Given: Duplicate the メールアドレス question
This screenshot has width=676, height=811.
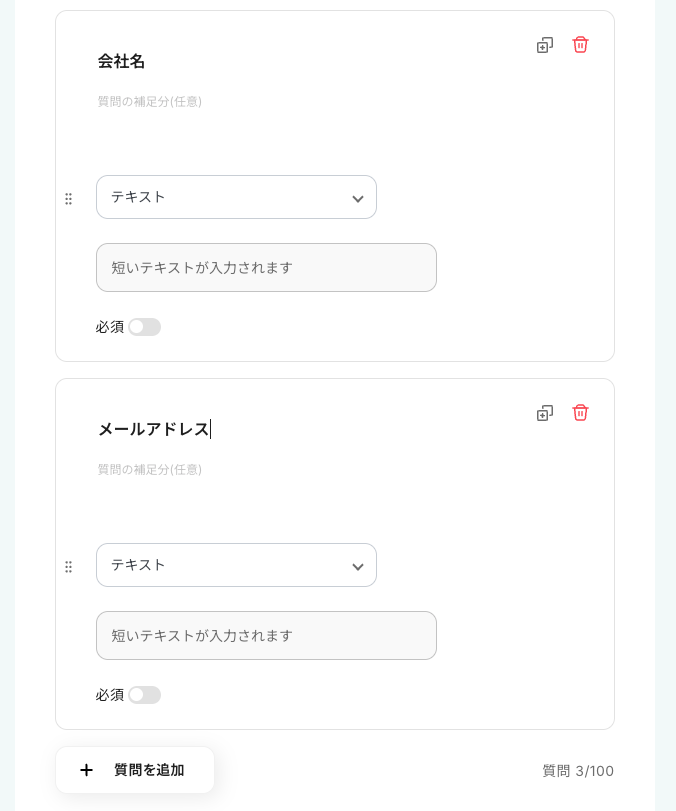Looking at the screenshot, I should (544, 413).
